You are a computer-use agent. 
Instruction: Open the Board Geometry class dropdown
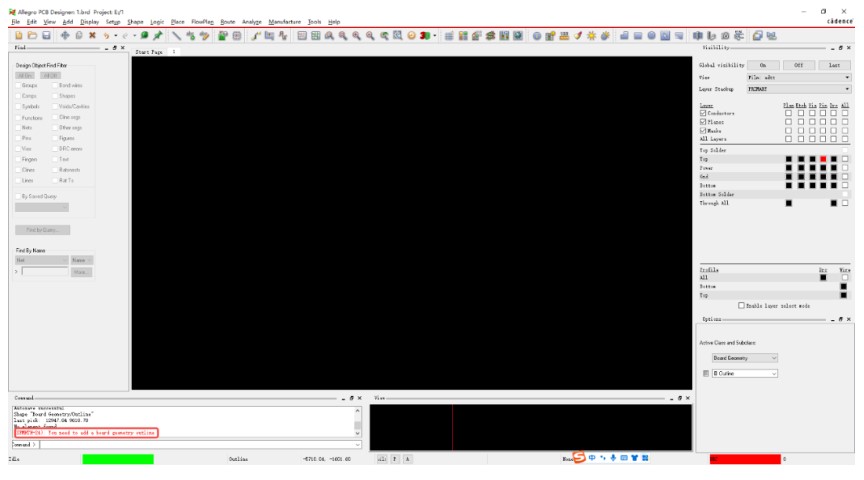(x=744, y=358)
